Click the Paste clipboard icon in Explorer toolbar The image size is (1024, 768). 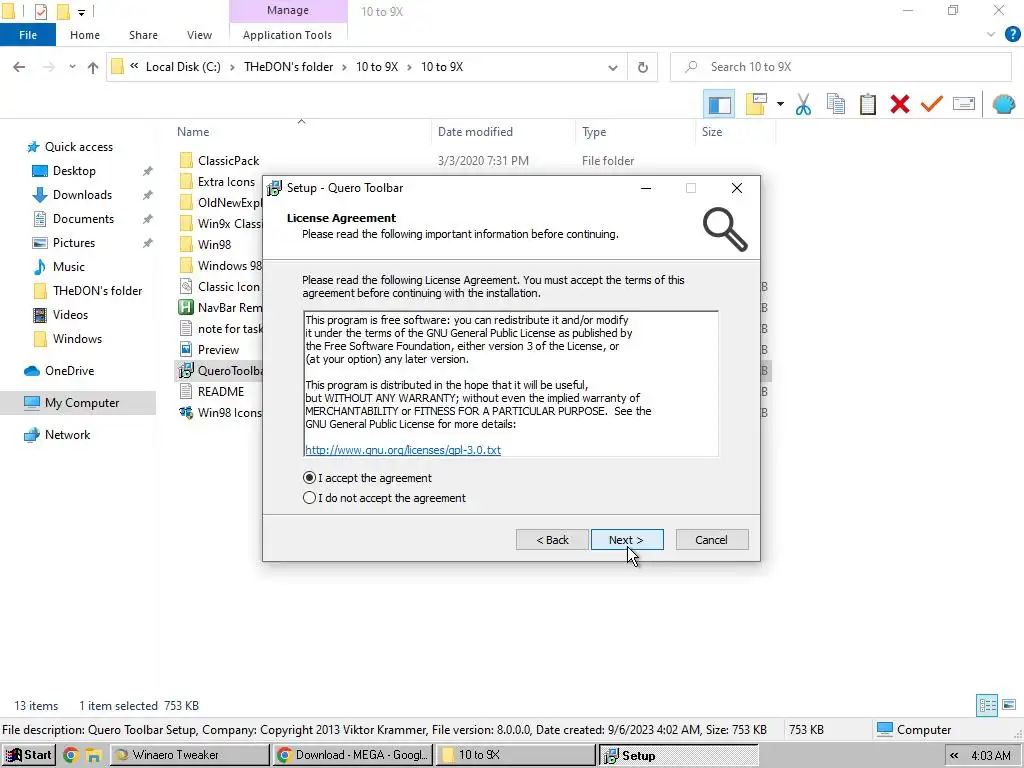867,104
